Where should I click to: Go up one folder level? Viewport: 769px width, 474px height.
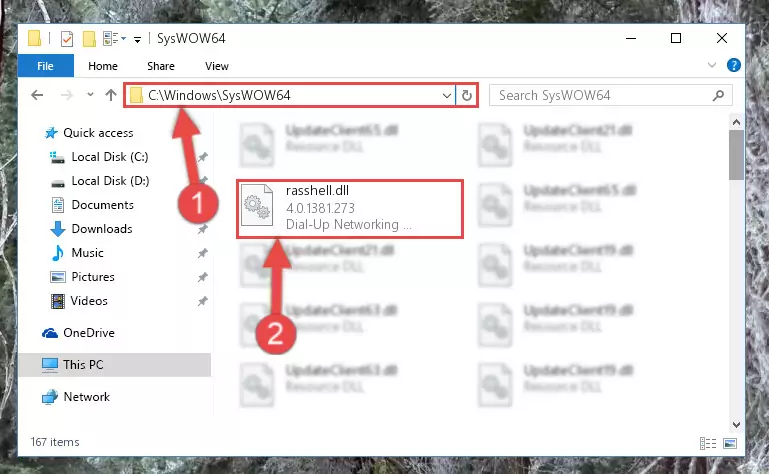tap(111, 95)
